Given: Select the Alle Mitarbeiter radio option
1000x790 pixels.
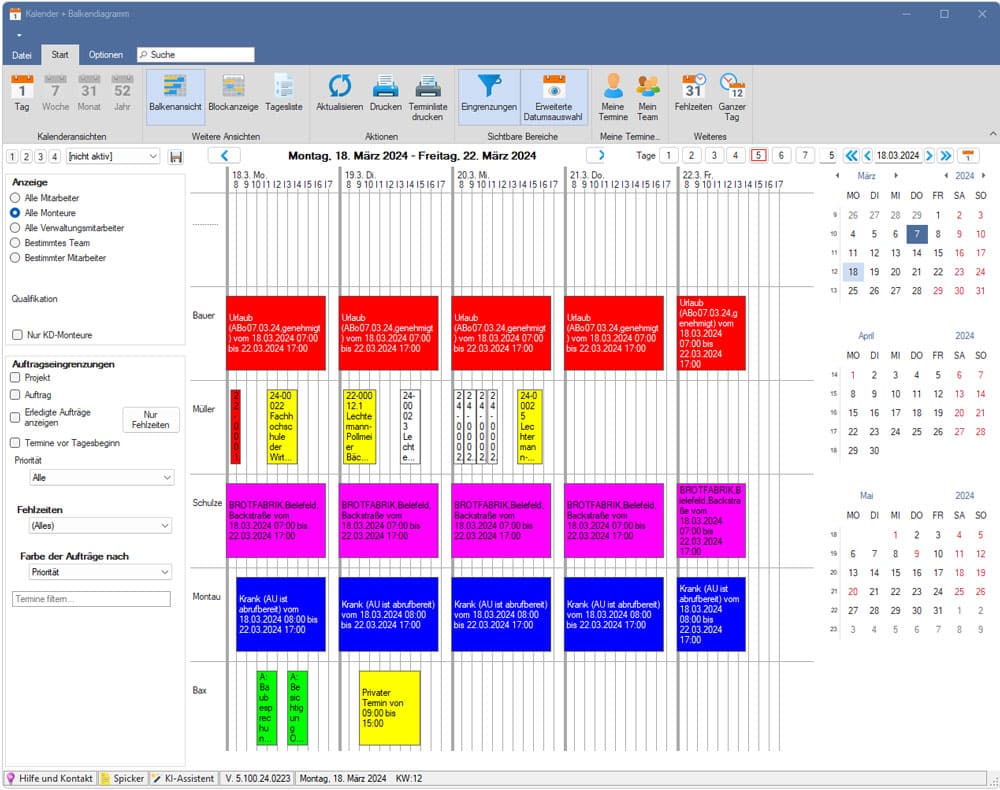Looking at the screenshot, I should click(x=15, y=198).
